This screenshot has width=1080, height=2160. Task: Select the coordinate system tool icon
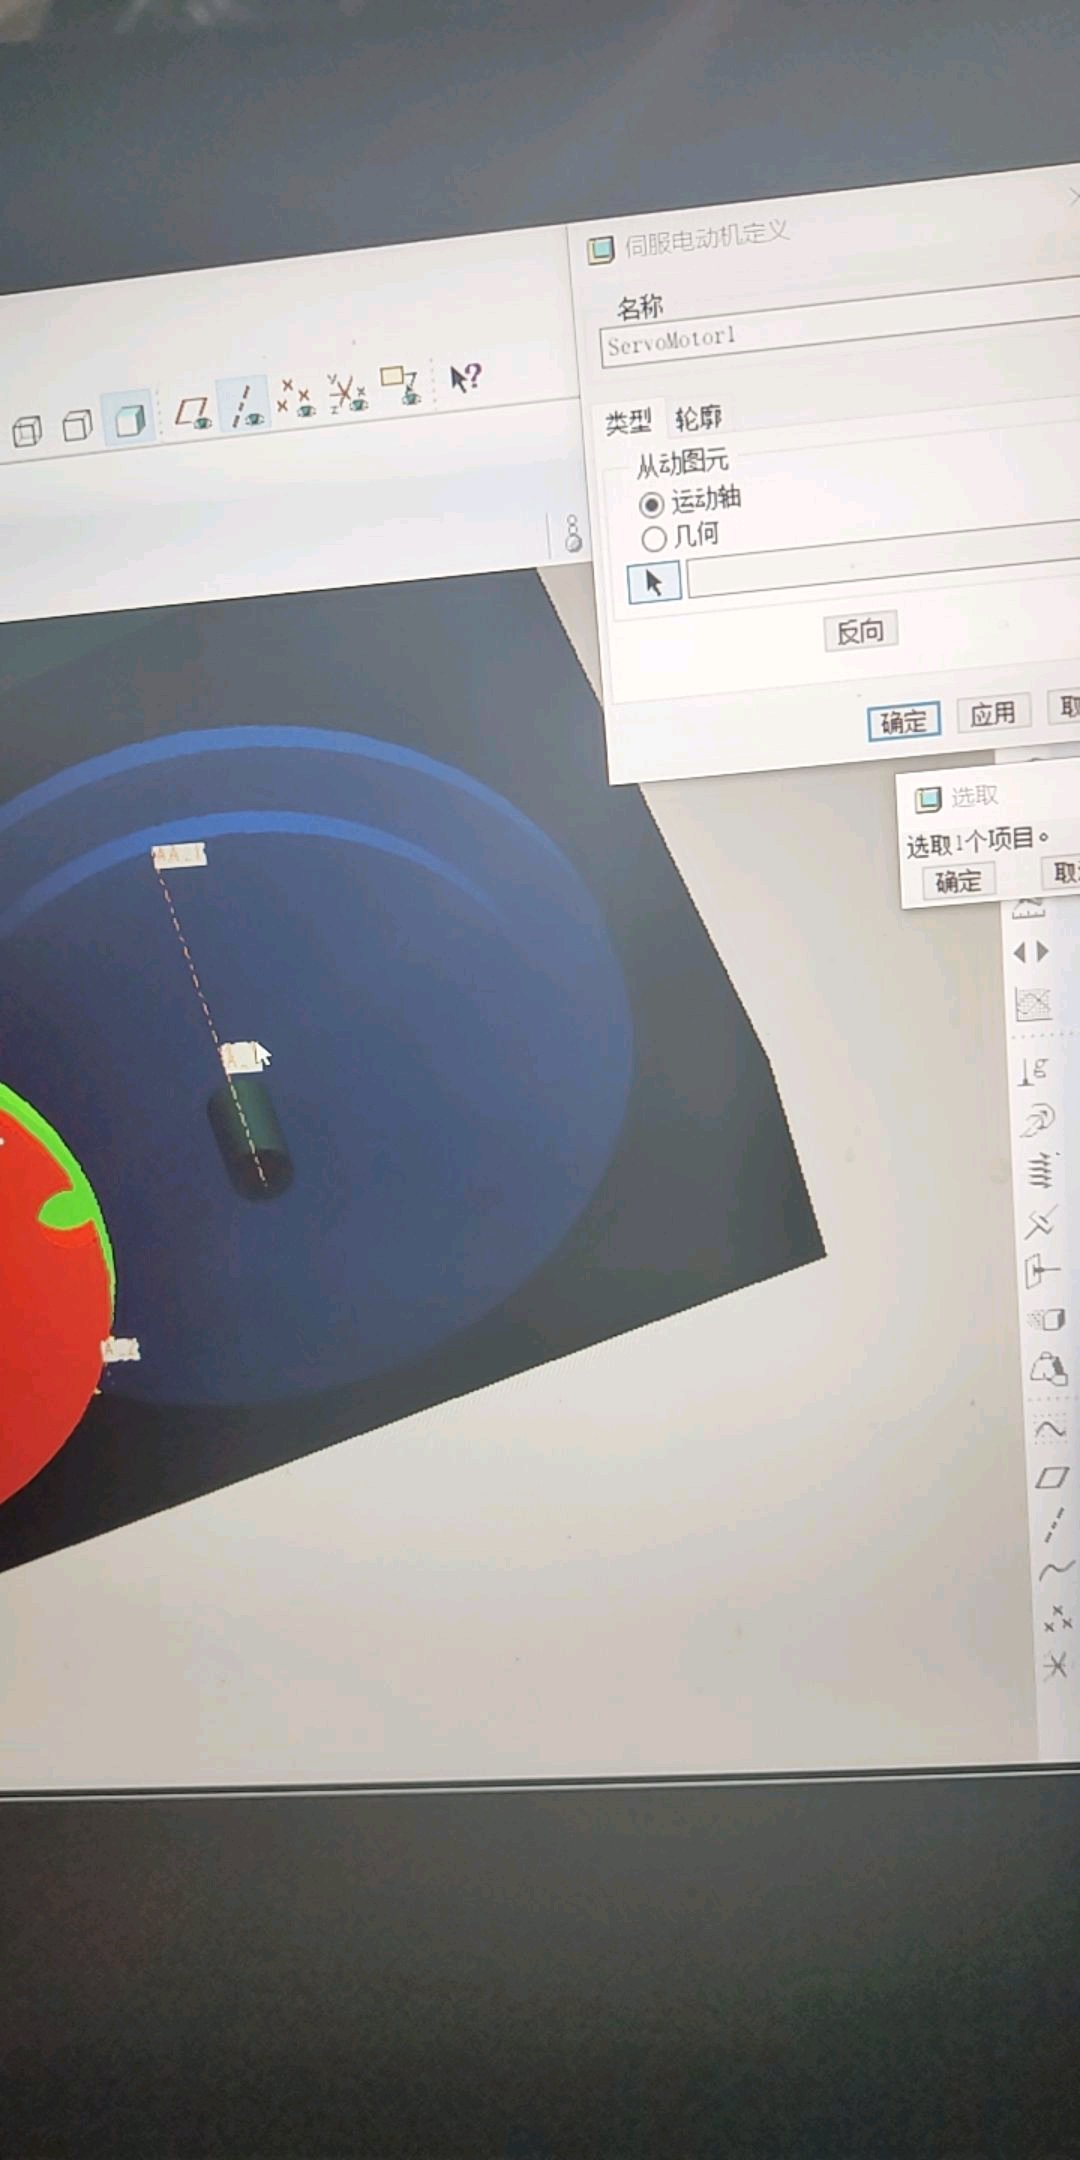(x=1056, y=1665)
